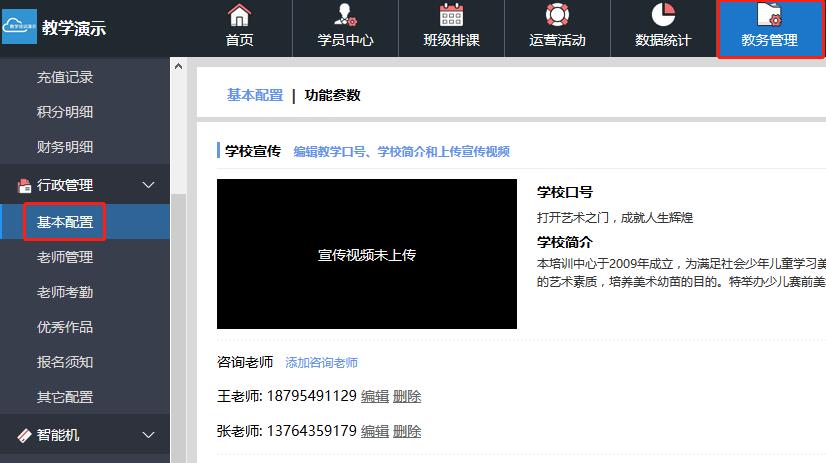Click the 数据统计 pie chart icon
The width and height of the screenshot is (826, 463).
point(663,16)
